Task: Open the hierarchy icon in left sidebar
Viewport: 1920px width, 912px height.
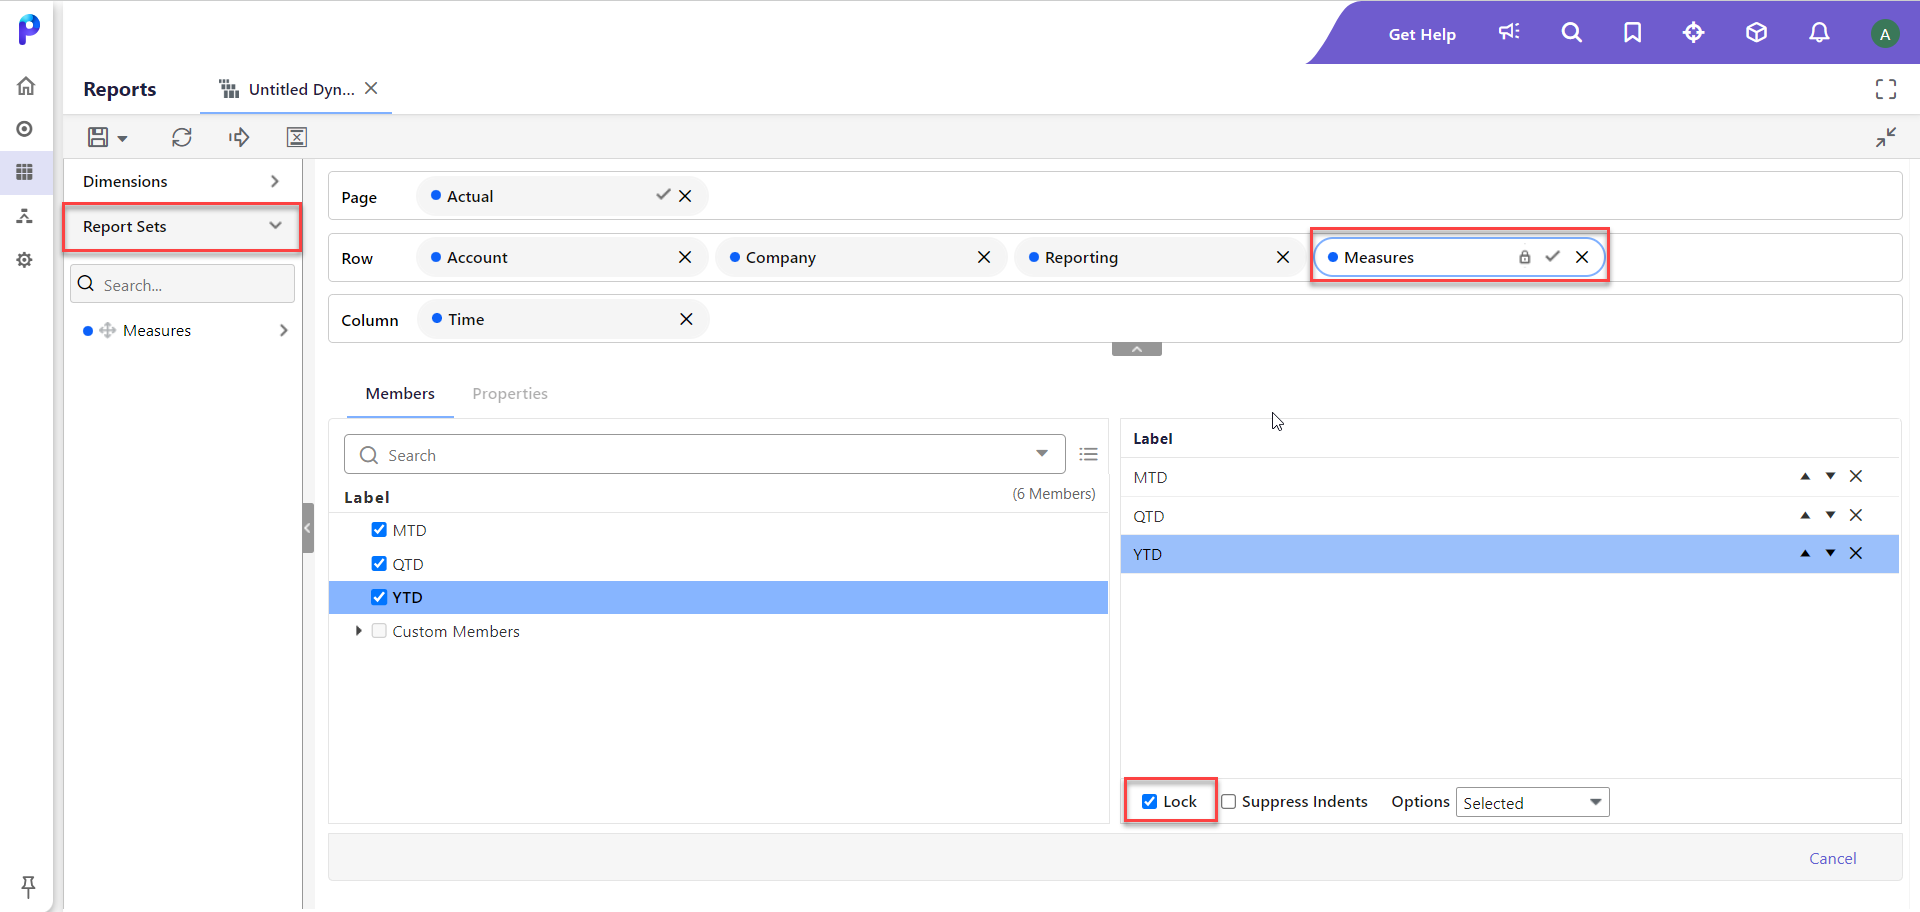Action: (x=25, y=216)
